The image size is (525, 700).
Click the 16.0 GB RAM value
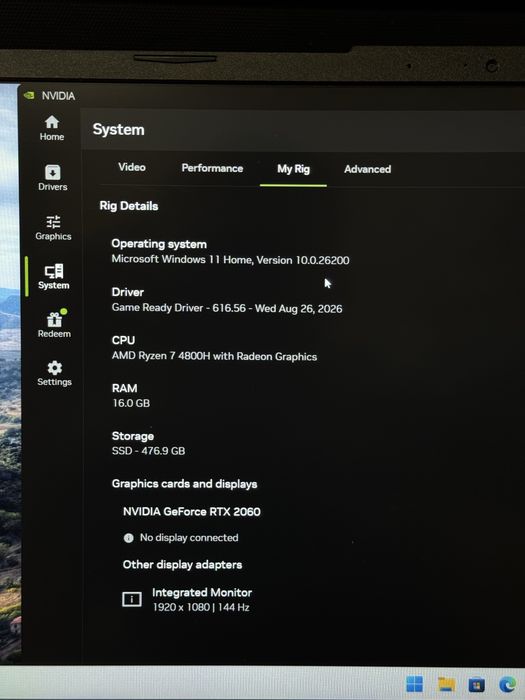coord(131,403)
